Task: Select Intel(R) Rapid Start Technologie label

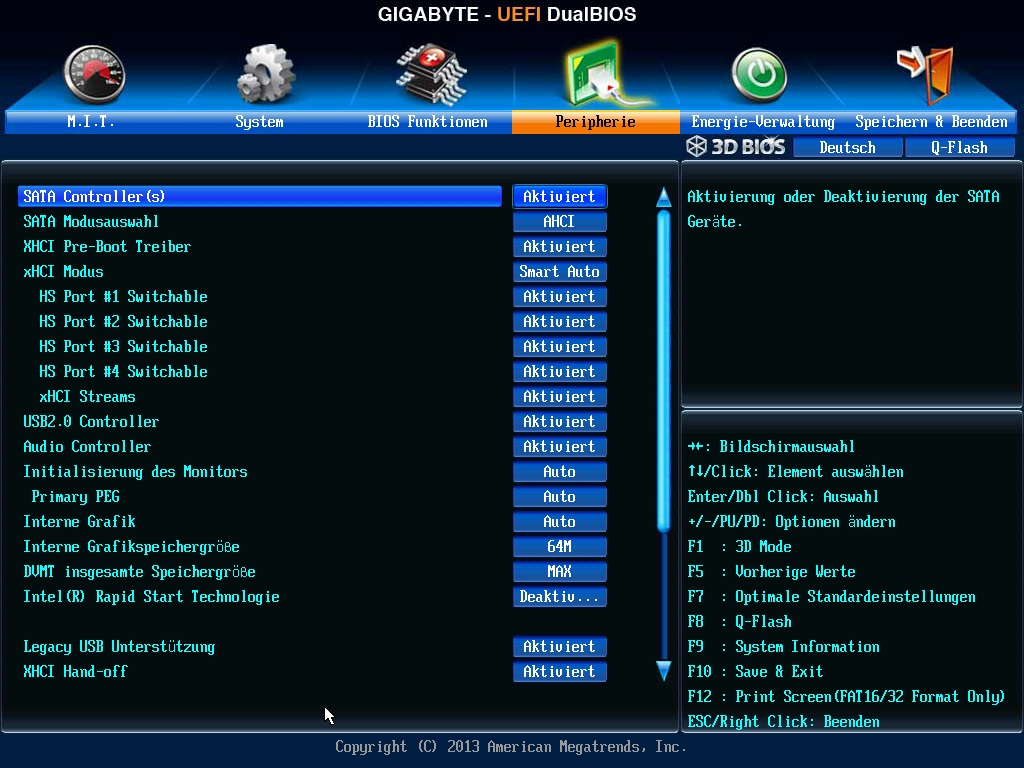Action: [152, 597]
